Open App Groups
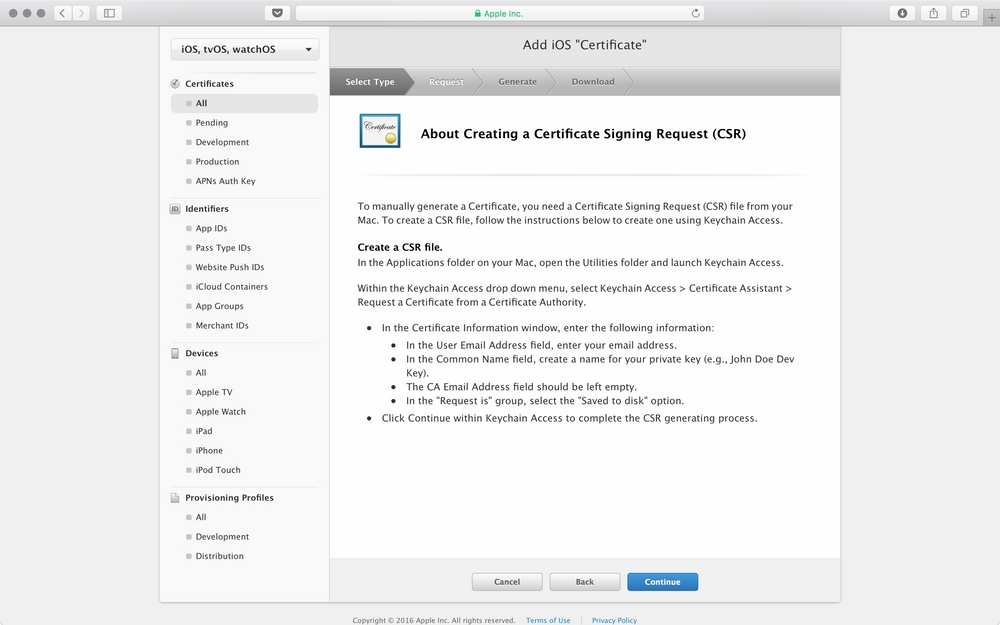Screen dimensions: 1000x625 [x=219, y=306]
